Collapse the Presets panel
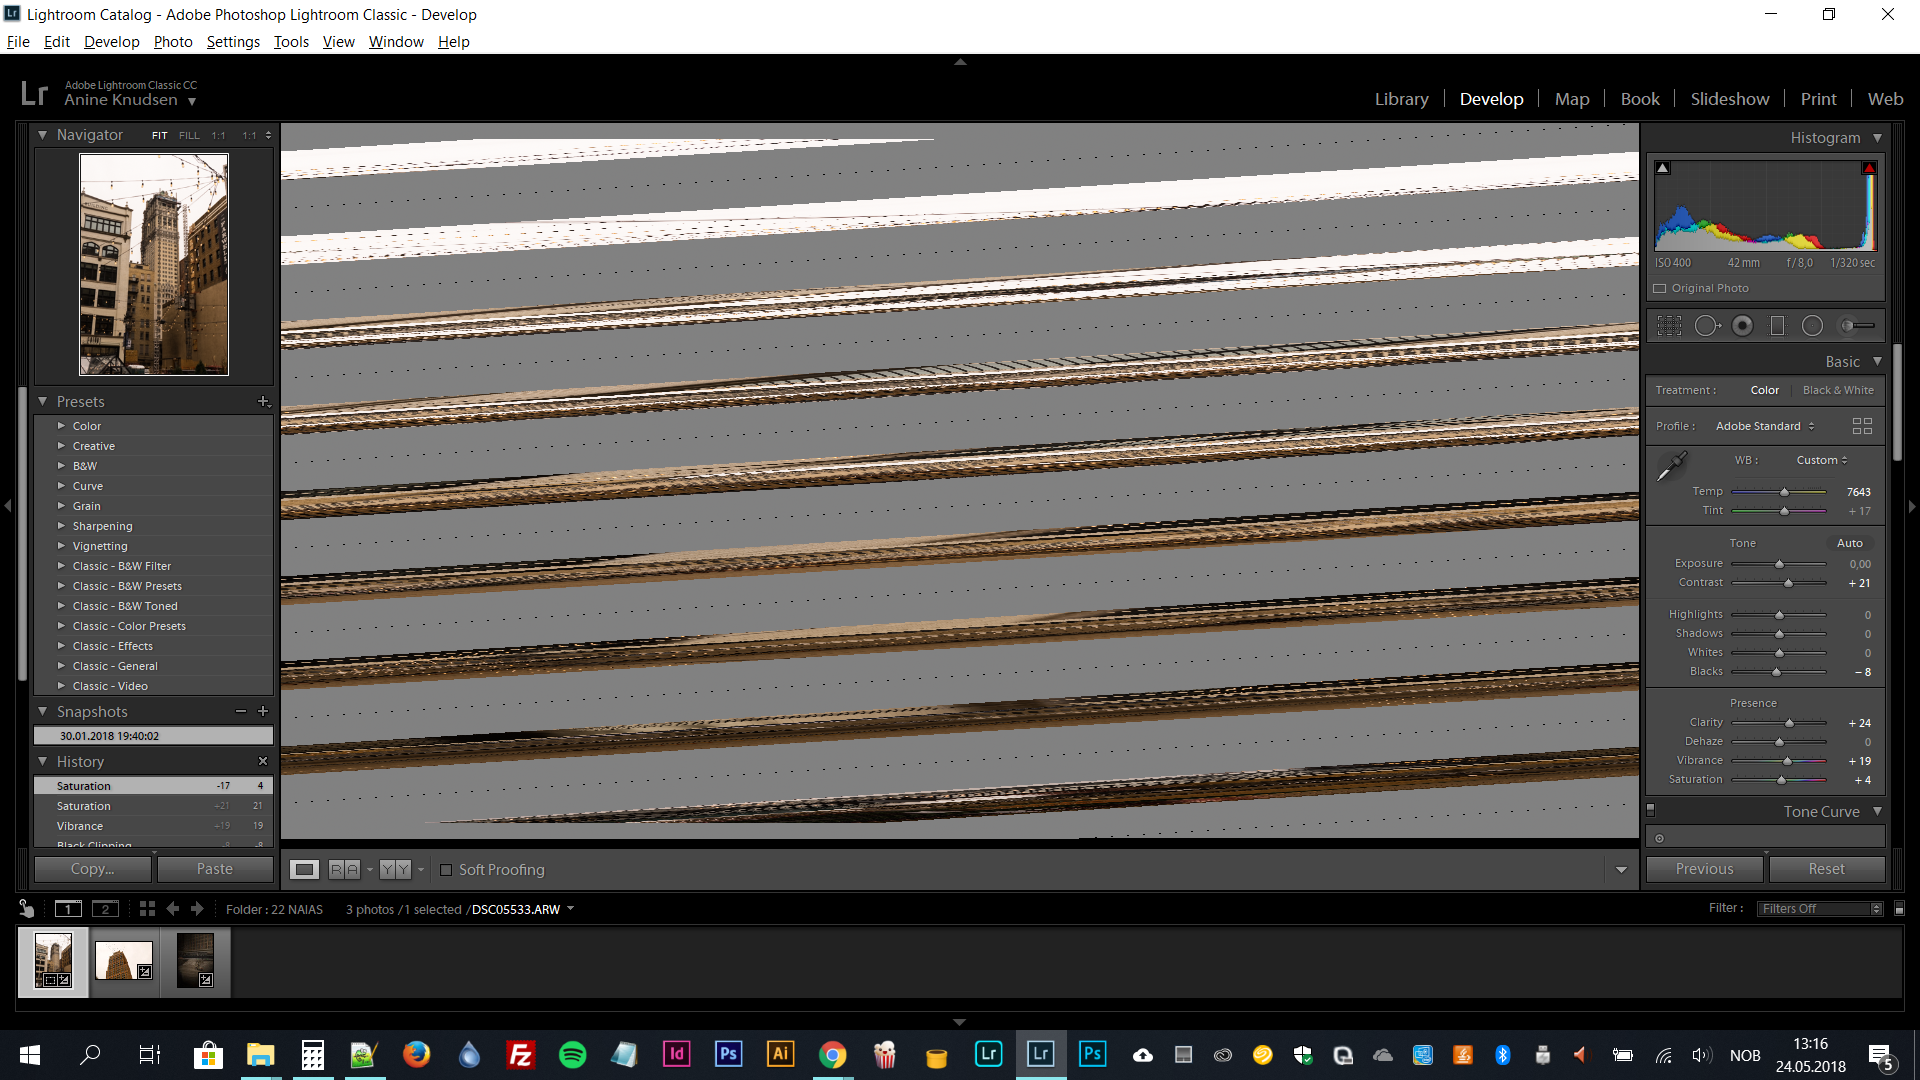The width and height of the screenshot is (1920, 1080). point(42,401)
